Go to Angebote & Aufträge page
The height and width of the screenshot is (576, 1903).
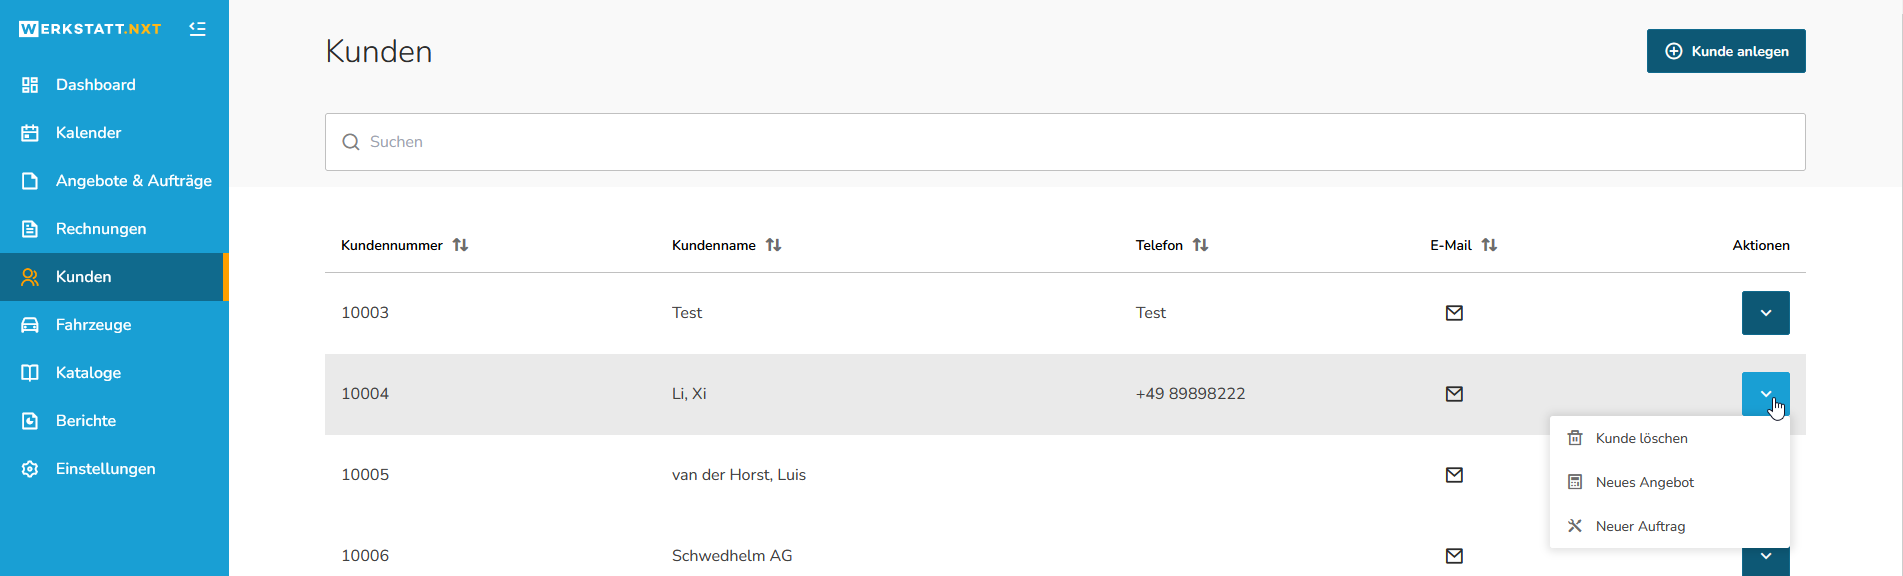click(133, 181)
